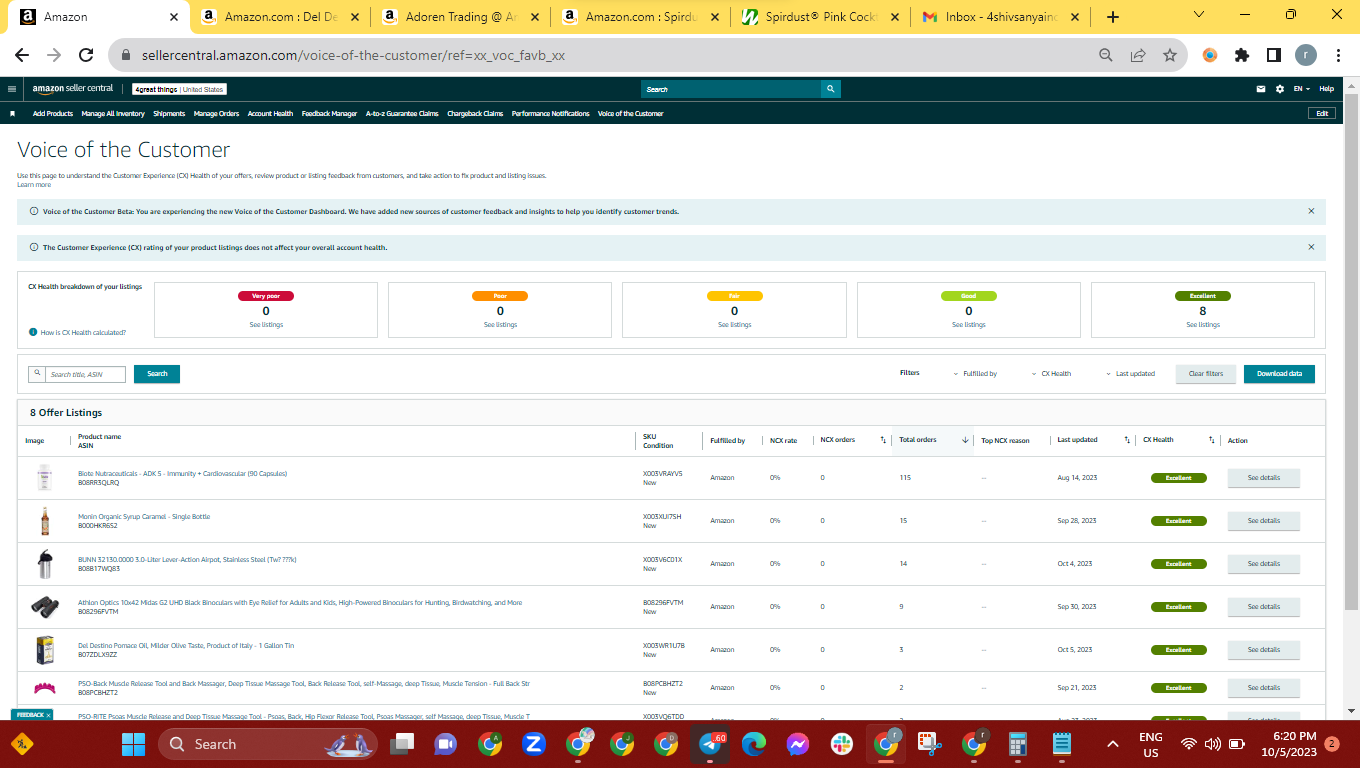Bookmark this page with the star icon
The height and width of the screenshot is (768, 1360).
[x=1169, y=55]
